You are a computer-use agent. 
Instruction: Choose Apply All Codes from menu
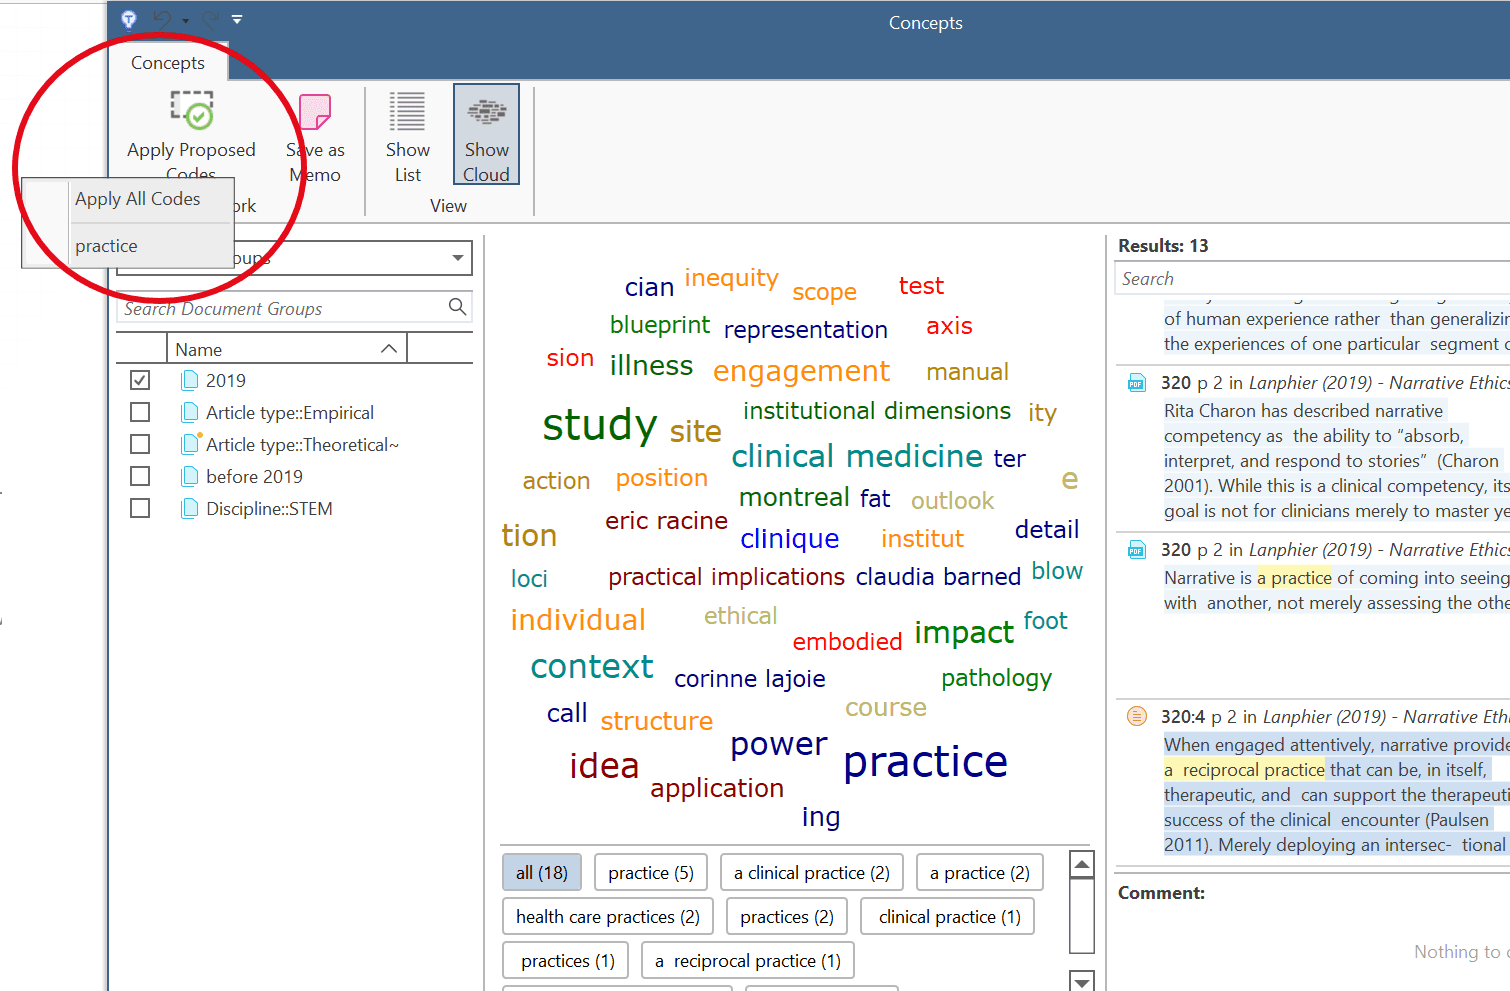(138, 199)
